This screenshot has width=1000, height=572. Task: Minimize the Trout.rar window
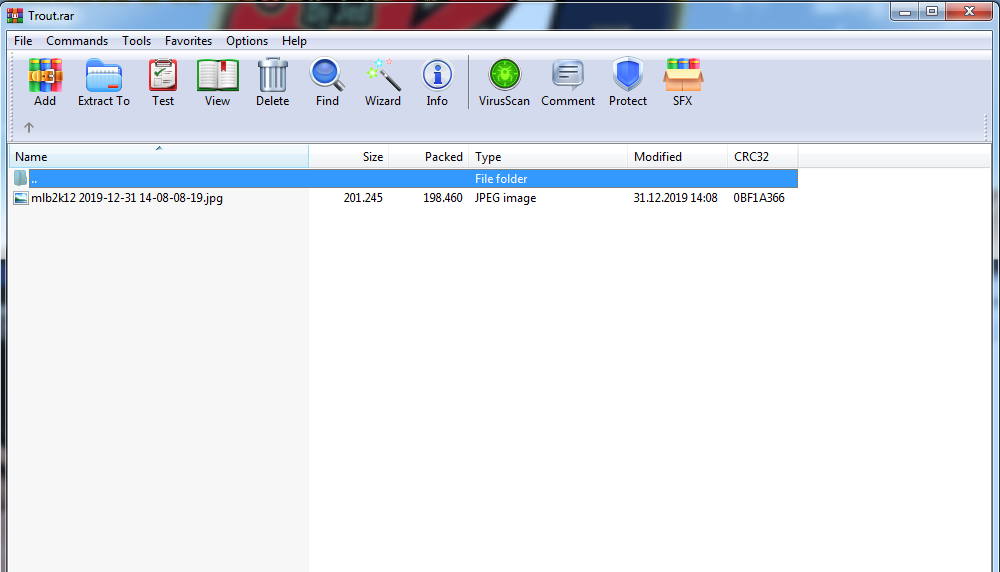pyautogui.click(x=904, y=11)
